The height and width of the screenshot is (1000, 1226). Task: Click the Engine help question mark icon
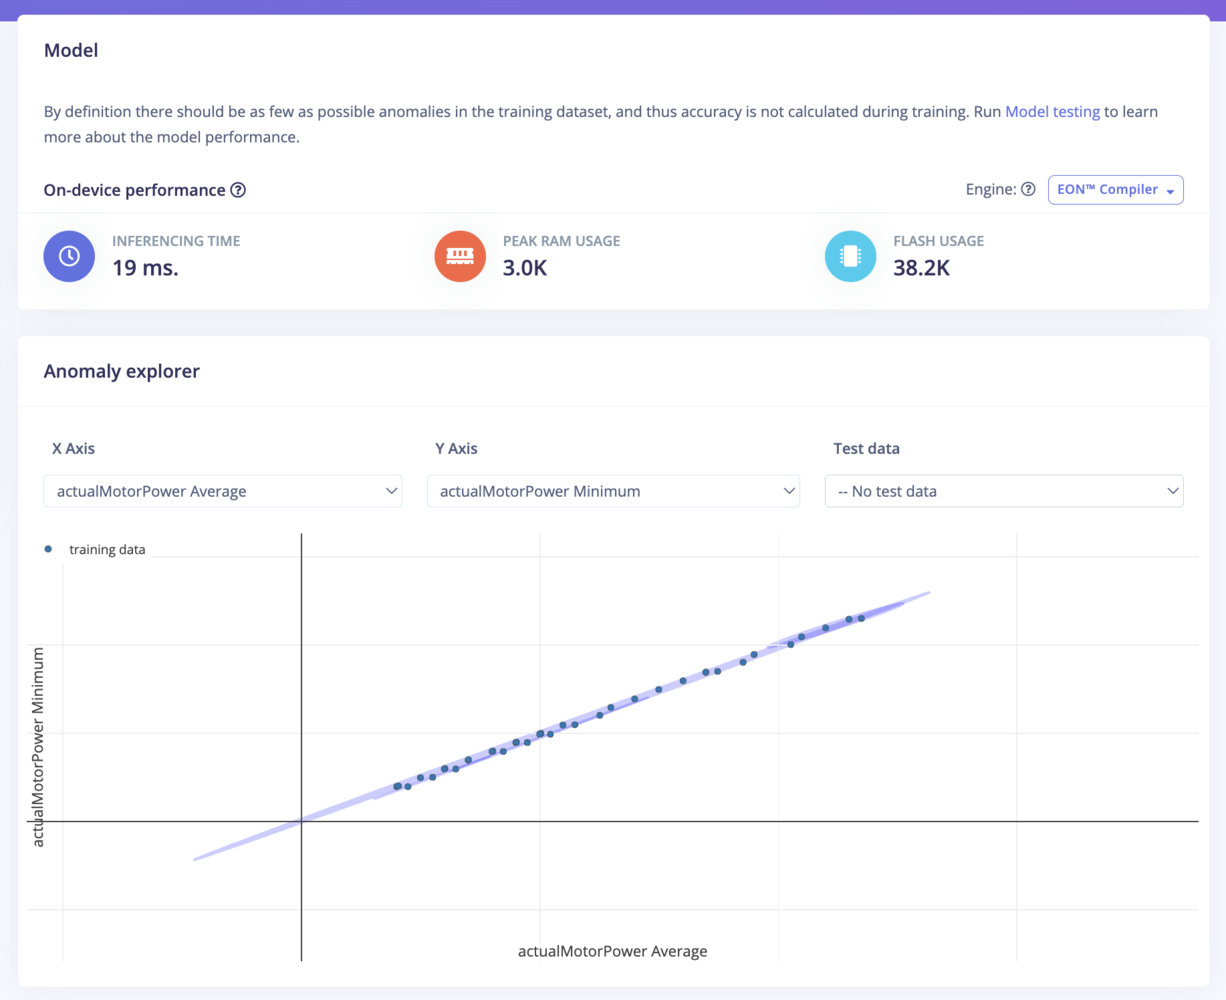pyautogui.click(x=1028, y=189)
